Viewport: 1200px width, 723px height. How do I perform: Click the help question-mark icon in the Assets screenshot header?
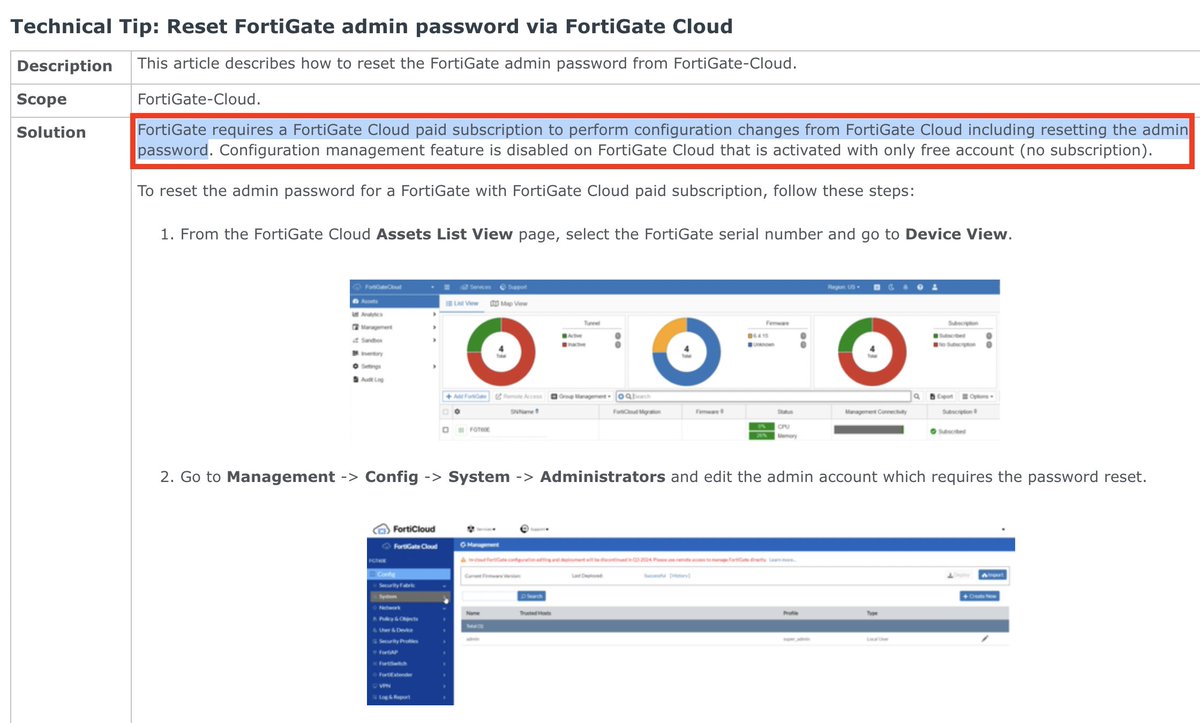(921, 287)
